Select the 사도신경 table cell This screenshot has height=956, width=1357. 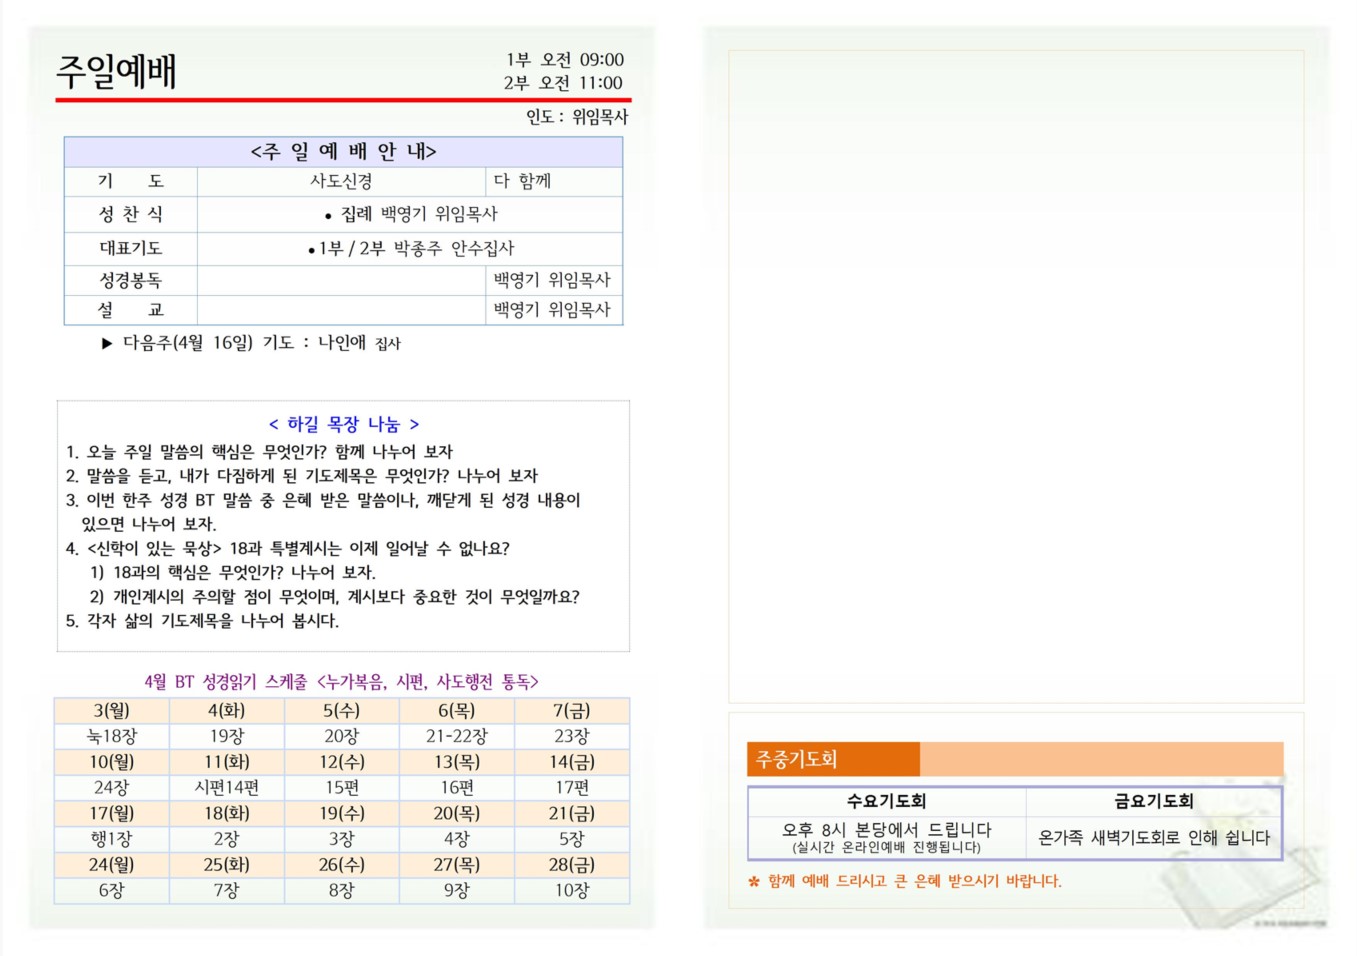click(341, 181)
